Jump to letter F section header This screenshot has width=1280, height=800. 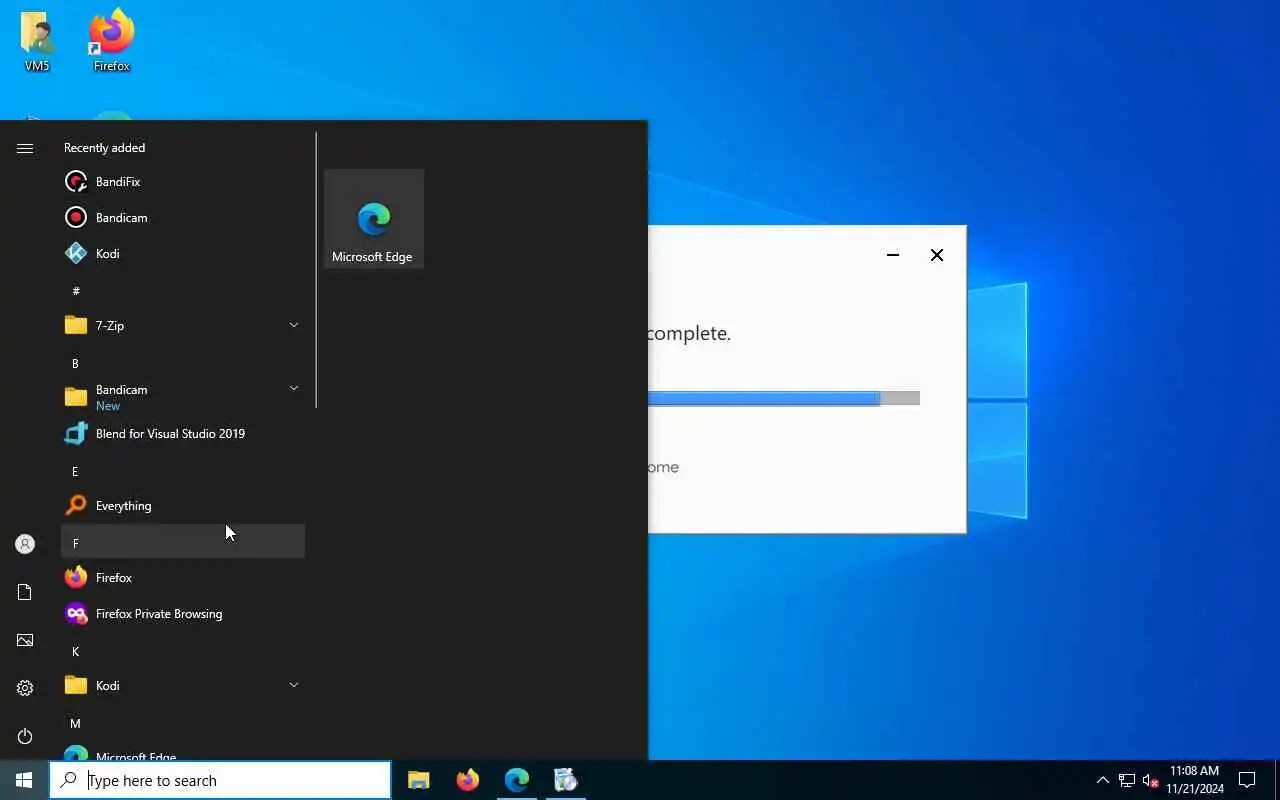[183, 542]
